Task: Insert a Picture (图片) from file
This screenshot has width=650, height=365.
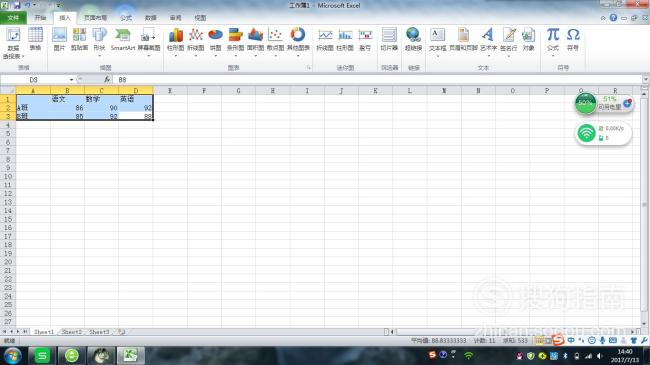Action: pyautogui.click(x=59, y=39)
